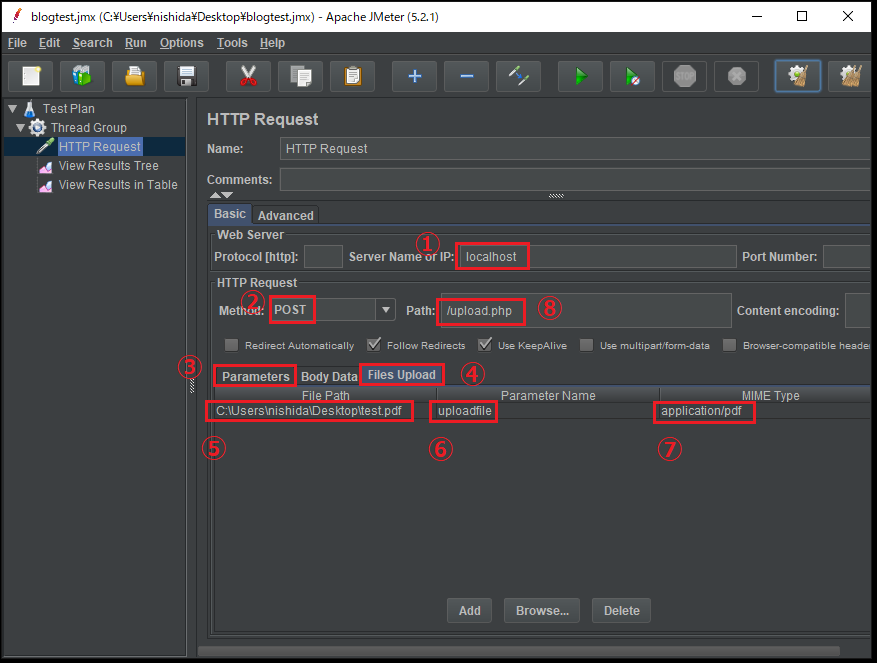
Task: Open the Edit menu
Action: (x=49, y=43)
